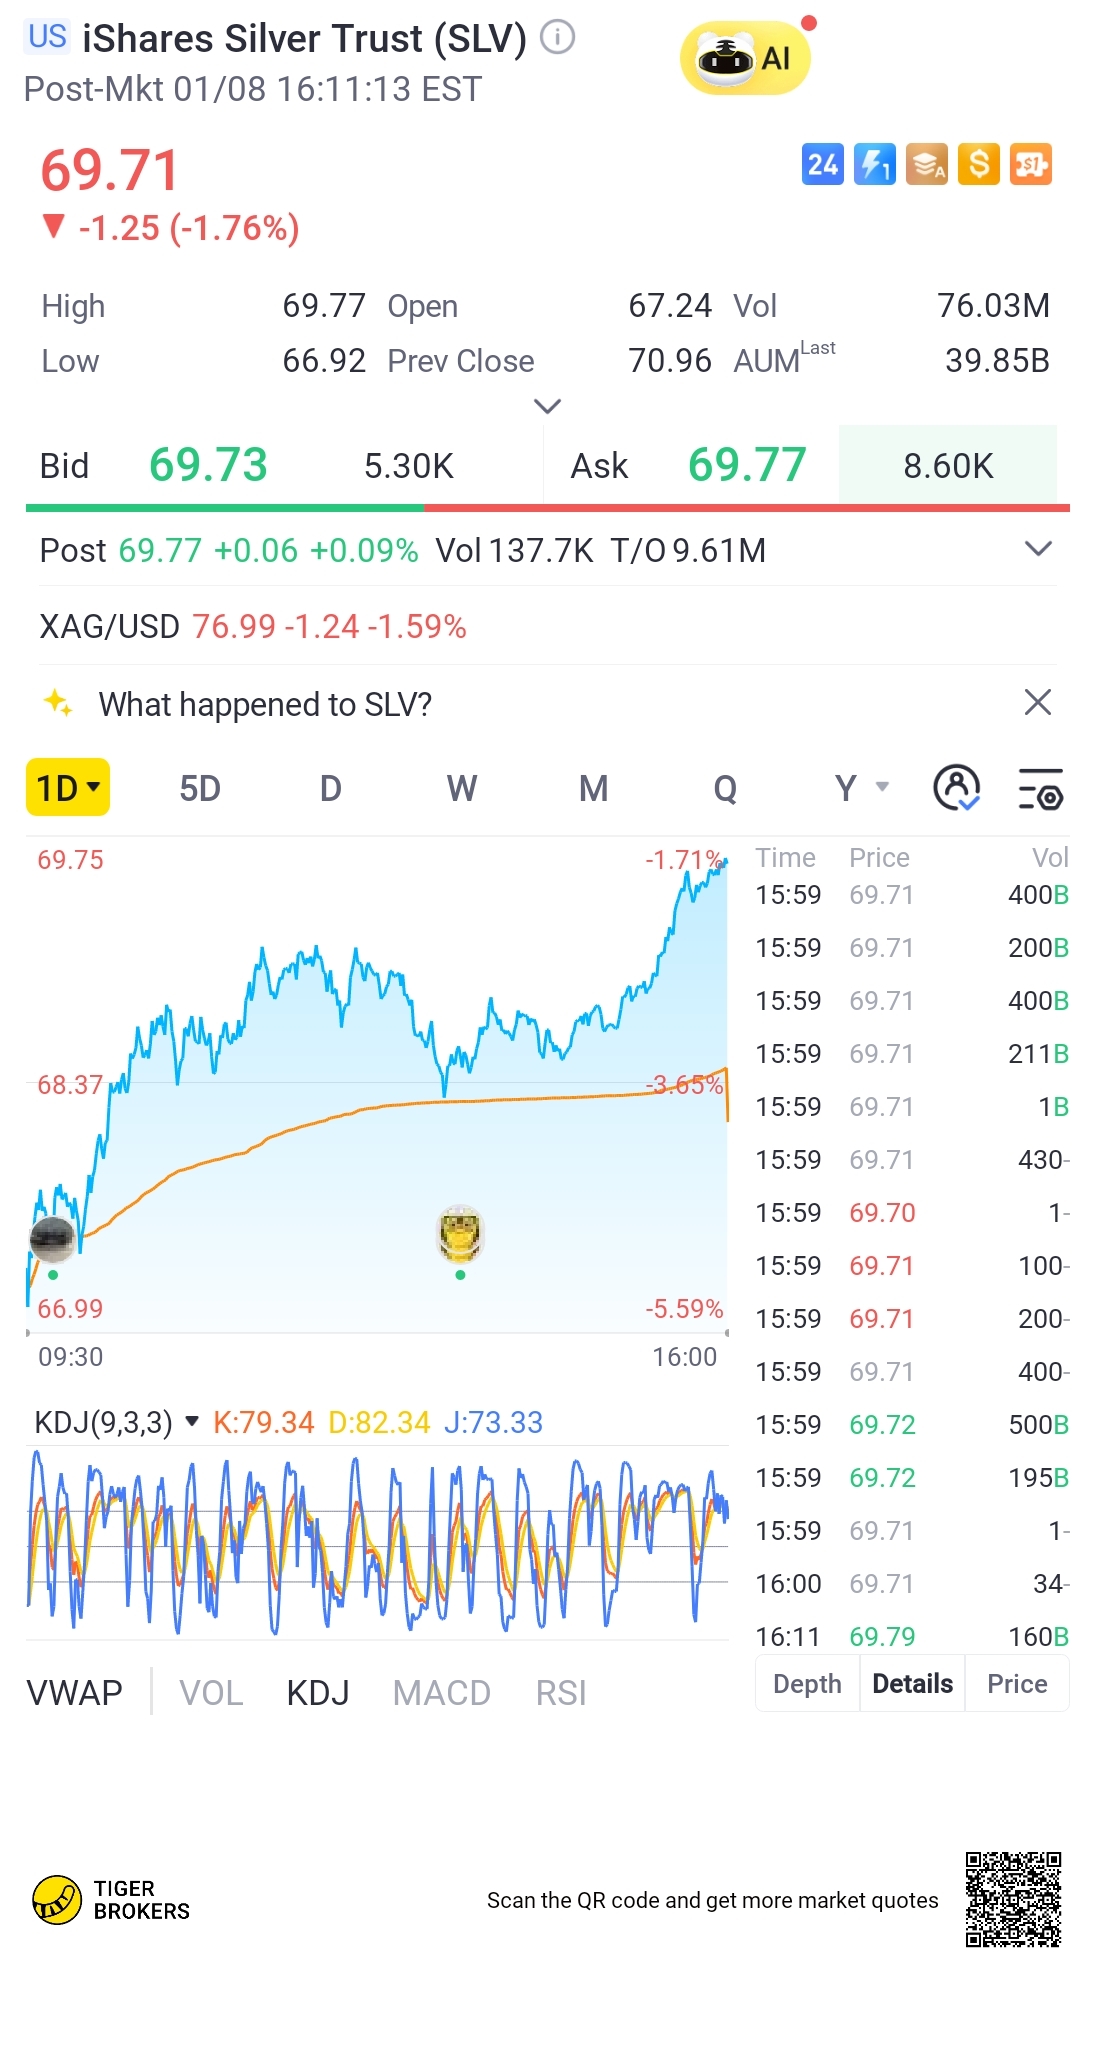Dismiss the What happened to SLV banner
This screenshot has height=2051, width=1096.
point(1038,703)
